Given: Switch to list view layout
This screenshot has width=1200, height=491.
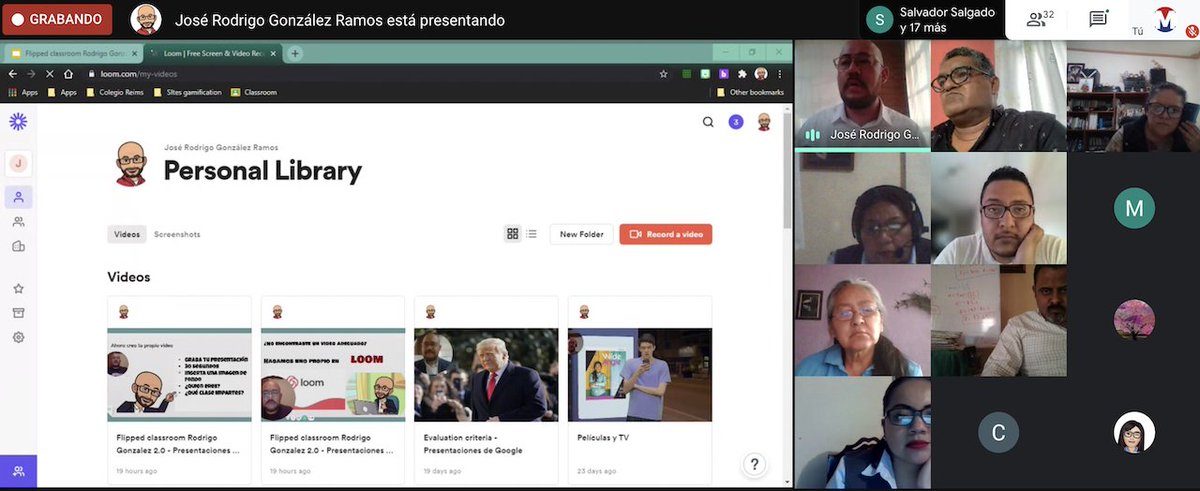Looking at the screenshot, I should pyautogui.click(x=532, y=234).
